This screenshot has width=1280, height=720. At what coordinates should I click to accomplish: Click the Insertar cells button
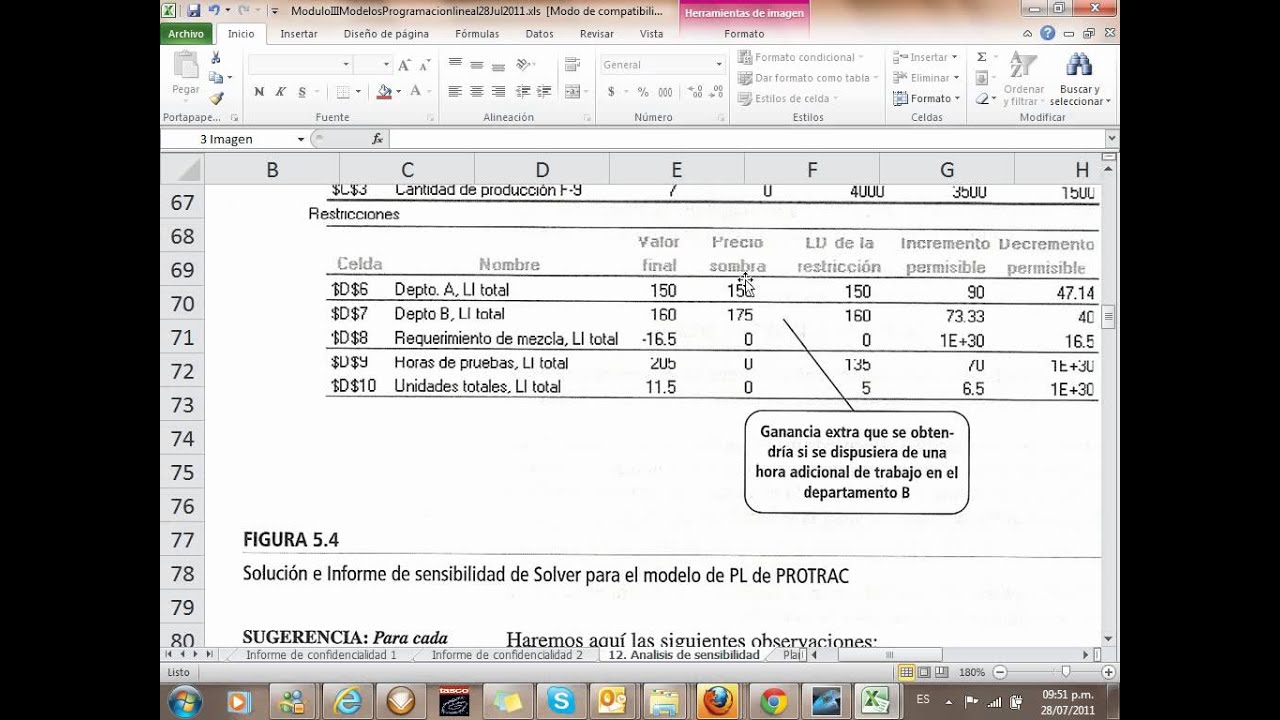[925, 57]
